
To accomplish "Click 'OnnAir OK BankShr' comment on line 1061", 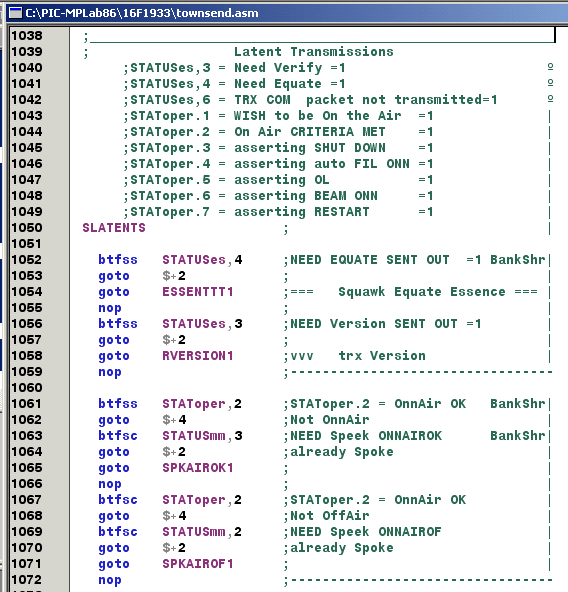I will (470, 404).
